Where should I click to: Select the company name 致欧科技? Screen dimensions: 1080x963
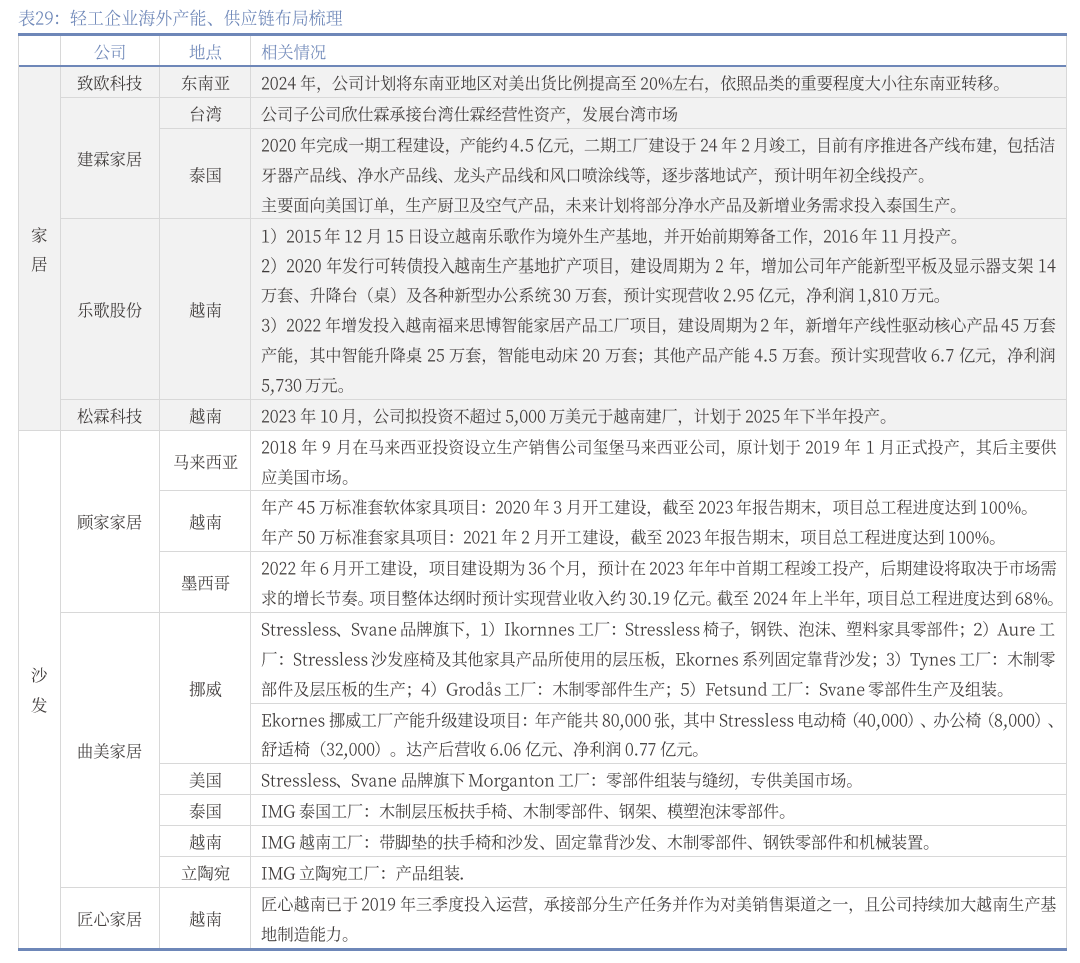click(110, 83)
